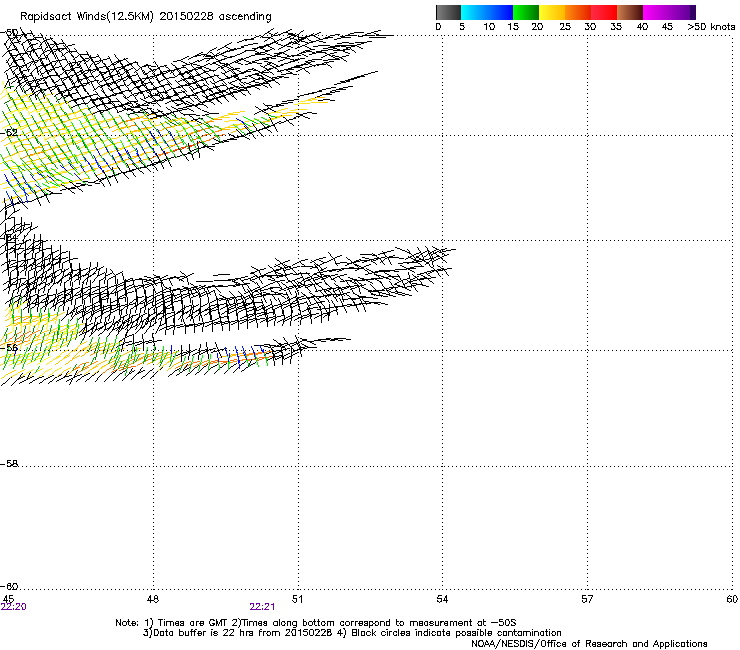Viewport: 740px width, 650px height.
Task: Click the cyan-blue 5-15 knots color band
Action: (487, 12)
